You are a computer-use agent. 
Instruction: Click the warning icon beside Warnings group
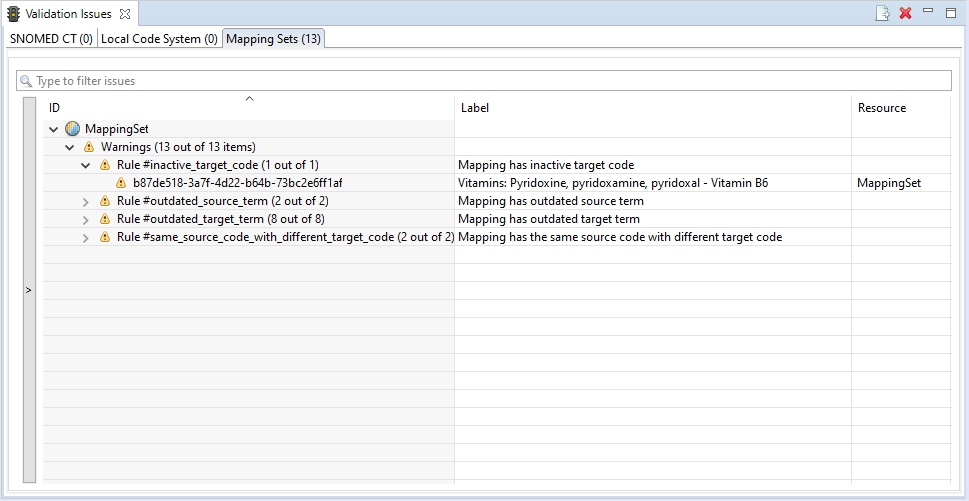tap(88, 147)
